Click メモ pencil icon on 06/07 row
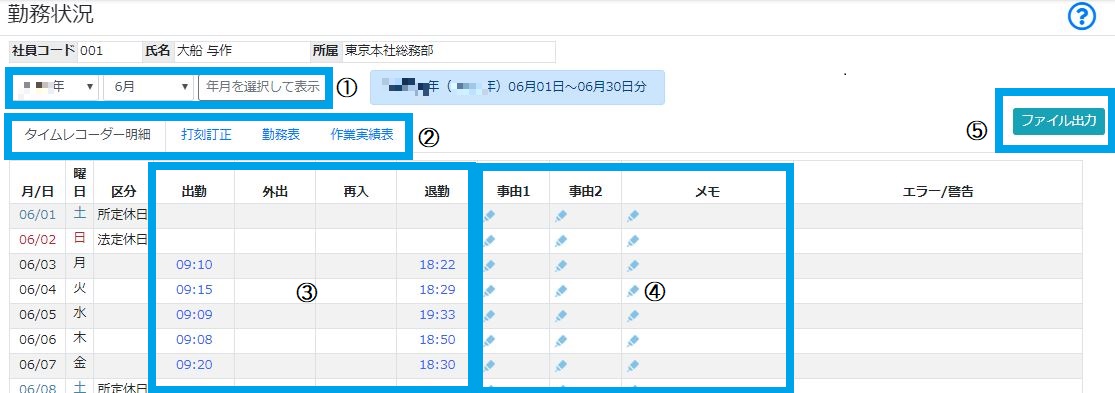The height and width of the screenshot is (393, 1115). (633, 366)
